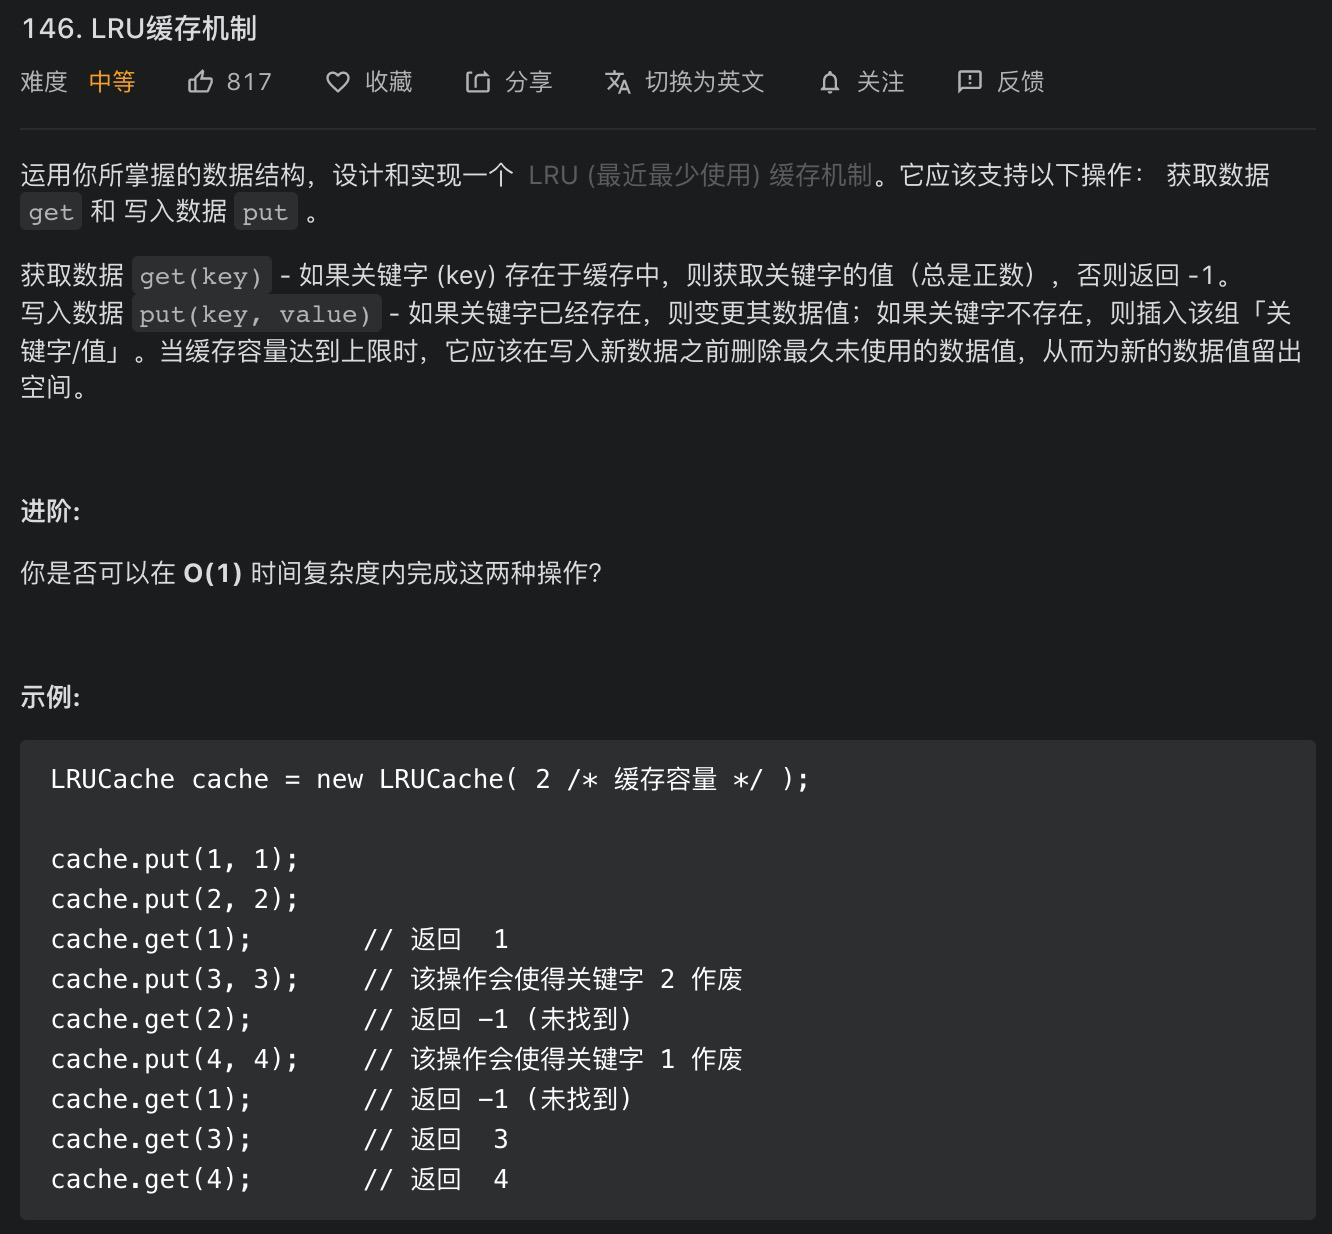
Task: Click 分享 to share the problem
Action: coord(530,83)
